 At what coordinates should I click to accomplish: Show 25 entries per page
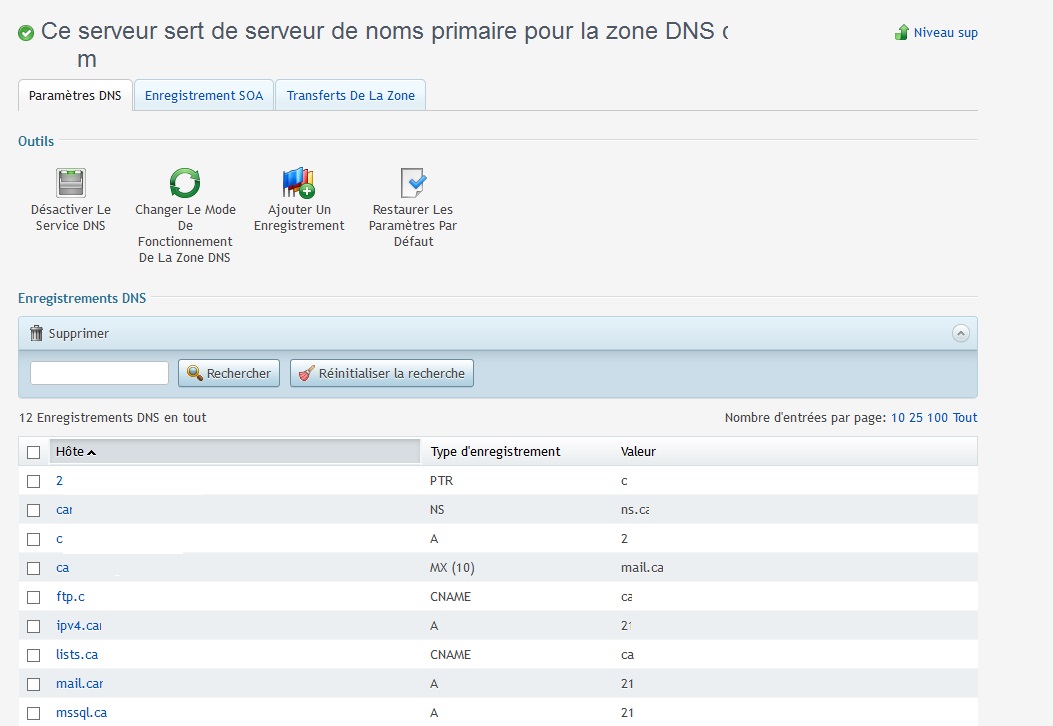[915, 418]
